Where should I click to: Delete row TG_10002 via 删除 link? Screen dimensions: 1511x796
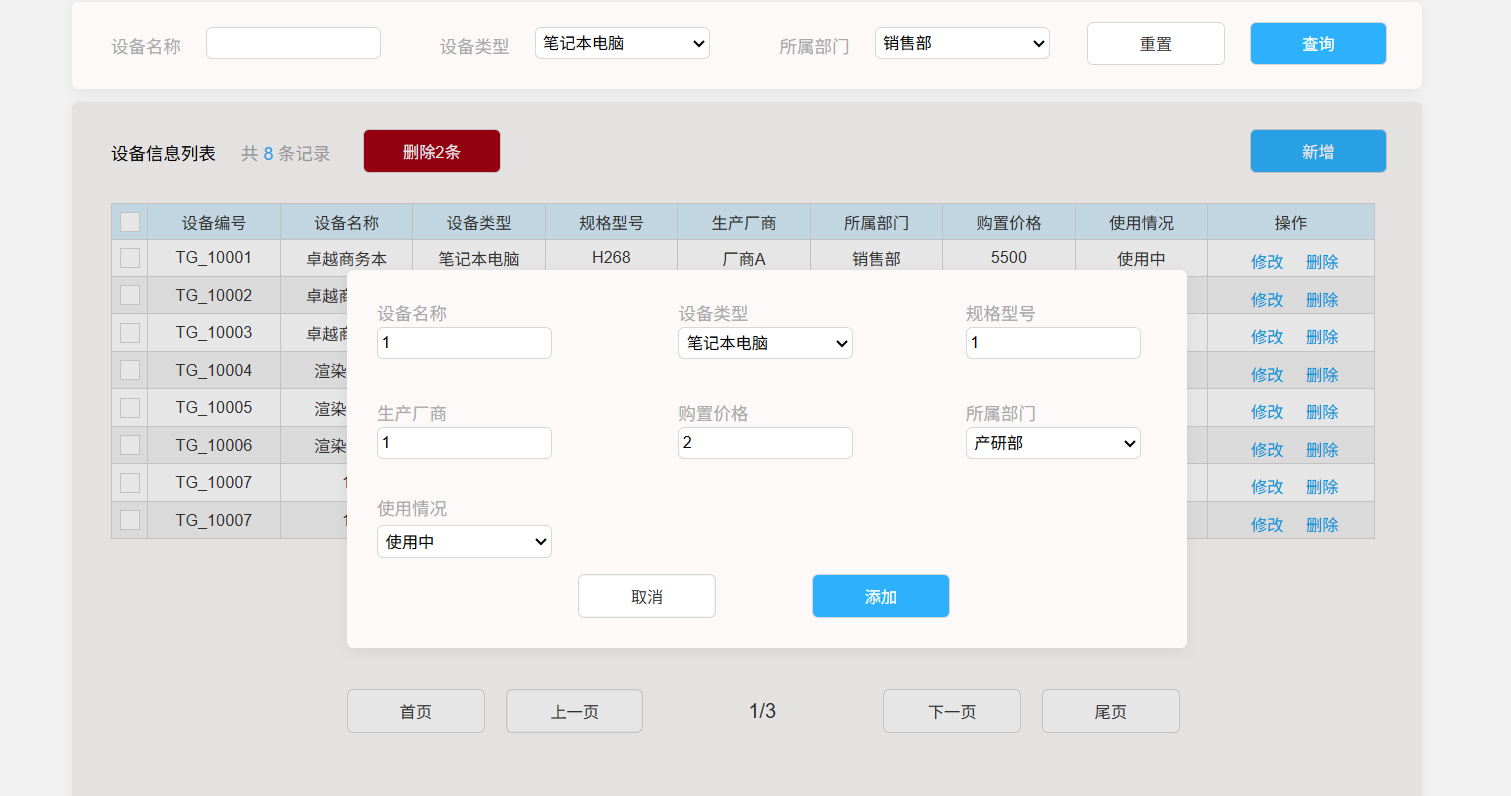pyautogui.click(x=1322, y=299)
